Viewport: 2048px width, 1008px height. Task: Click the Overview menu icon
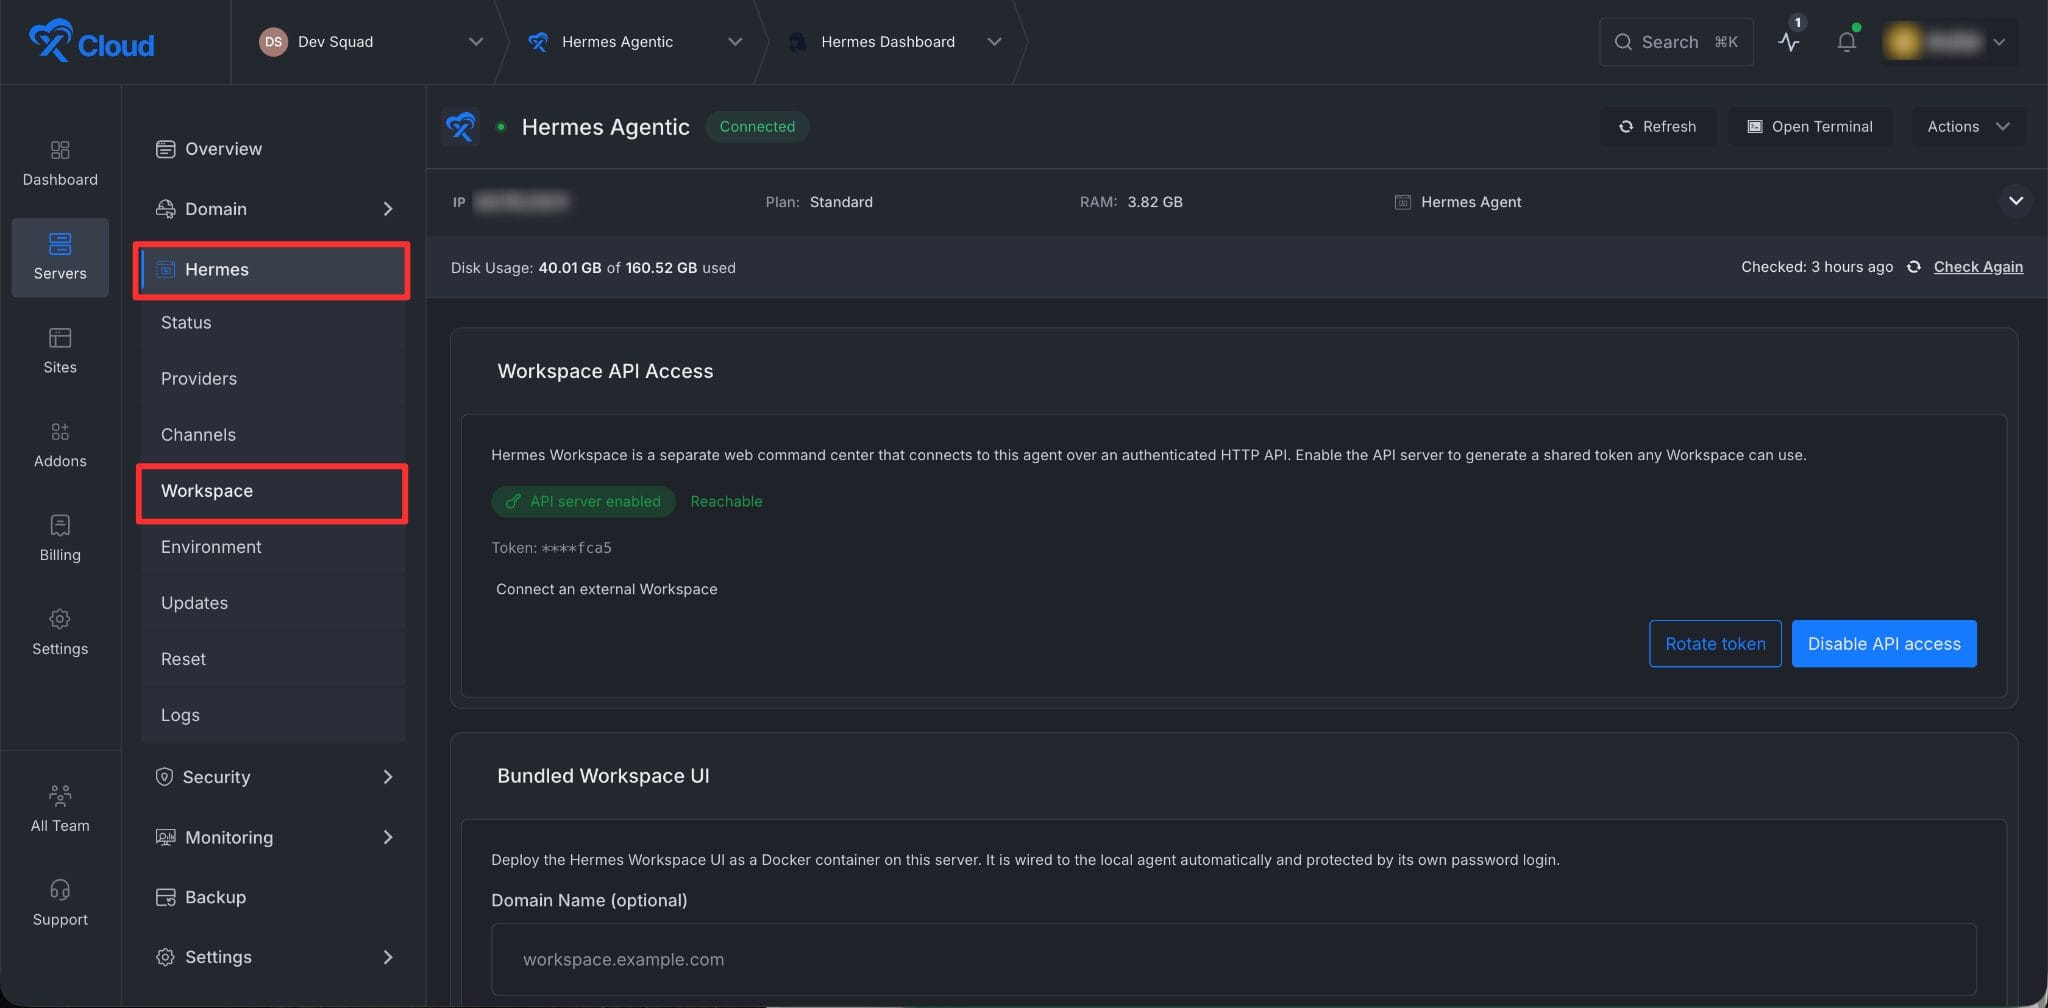coord(165,149)
